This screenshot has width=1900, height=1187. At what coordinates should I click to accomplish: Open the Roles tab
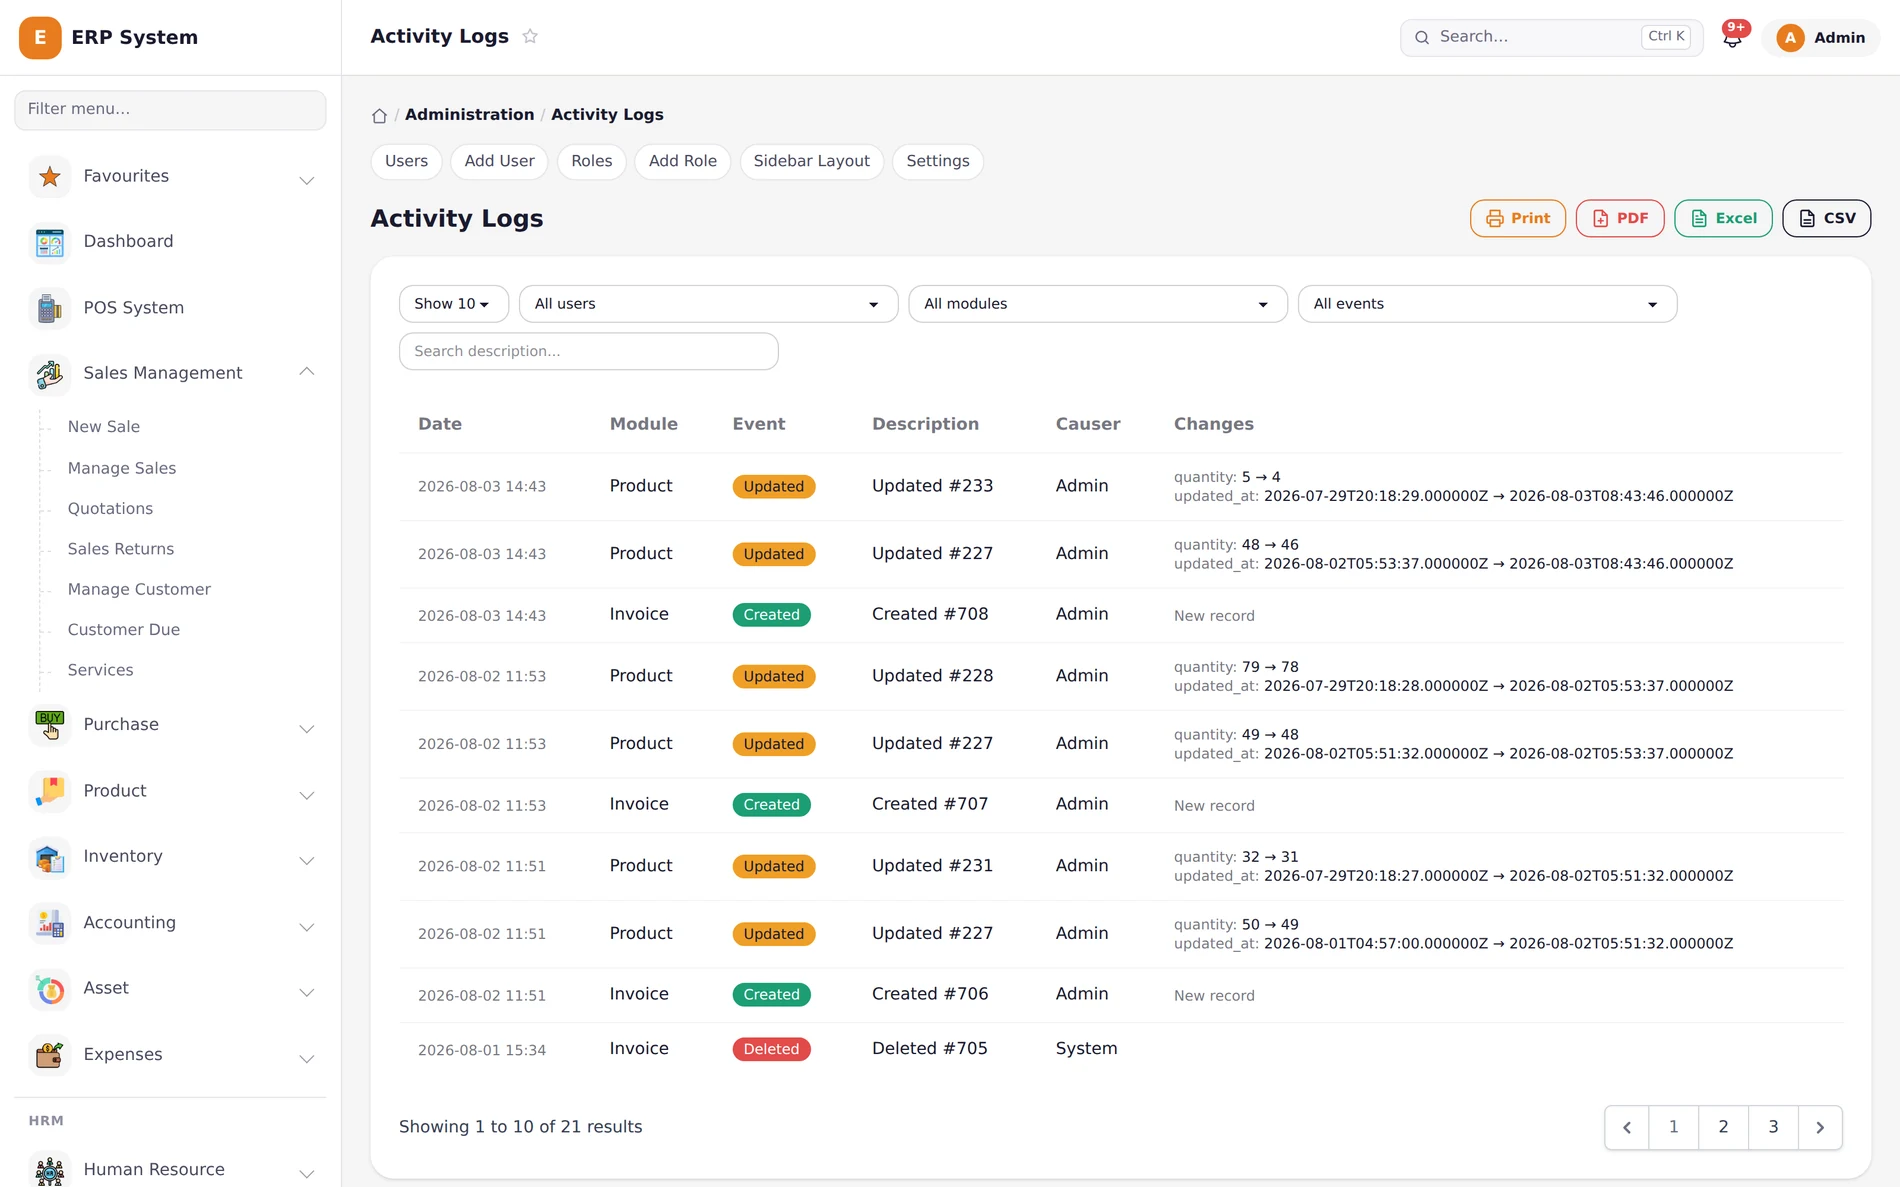592,161
